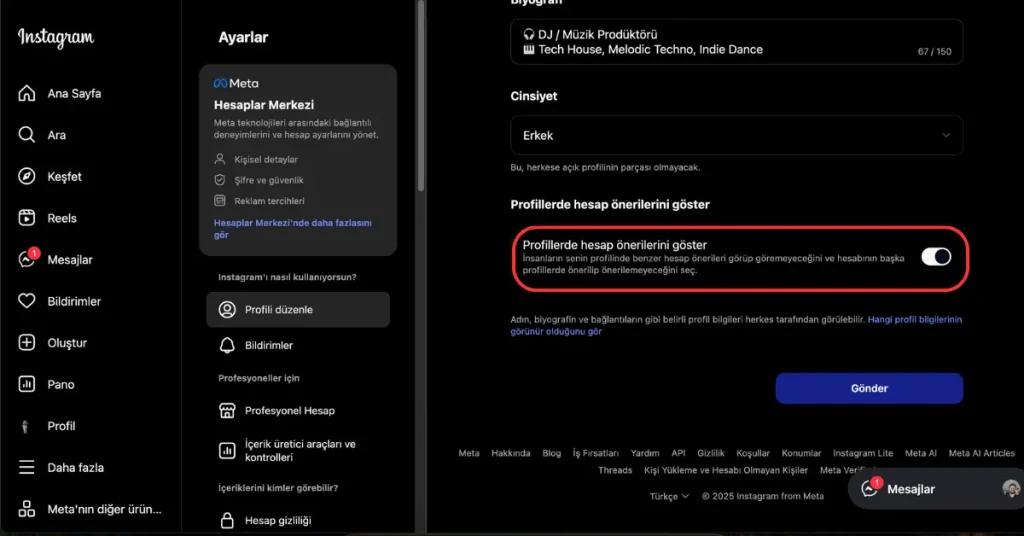Open Ana Sayfa home icon

coord(27,93)
